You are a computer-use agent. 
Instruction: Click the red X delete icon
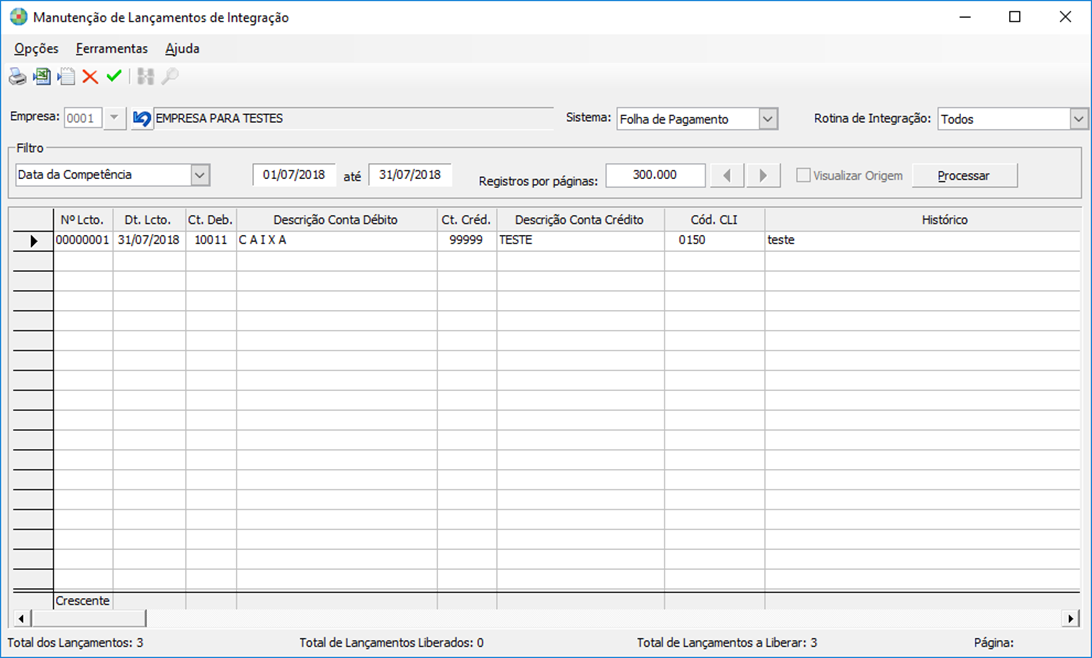tap(90, 77)
